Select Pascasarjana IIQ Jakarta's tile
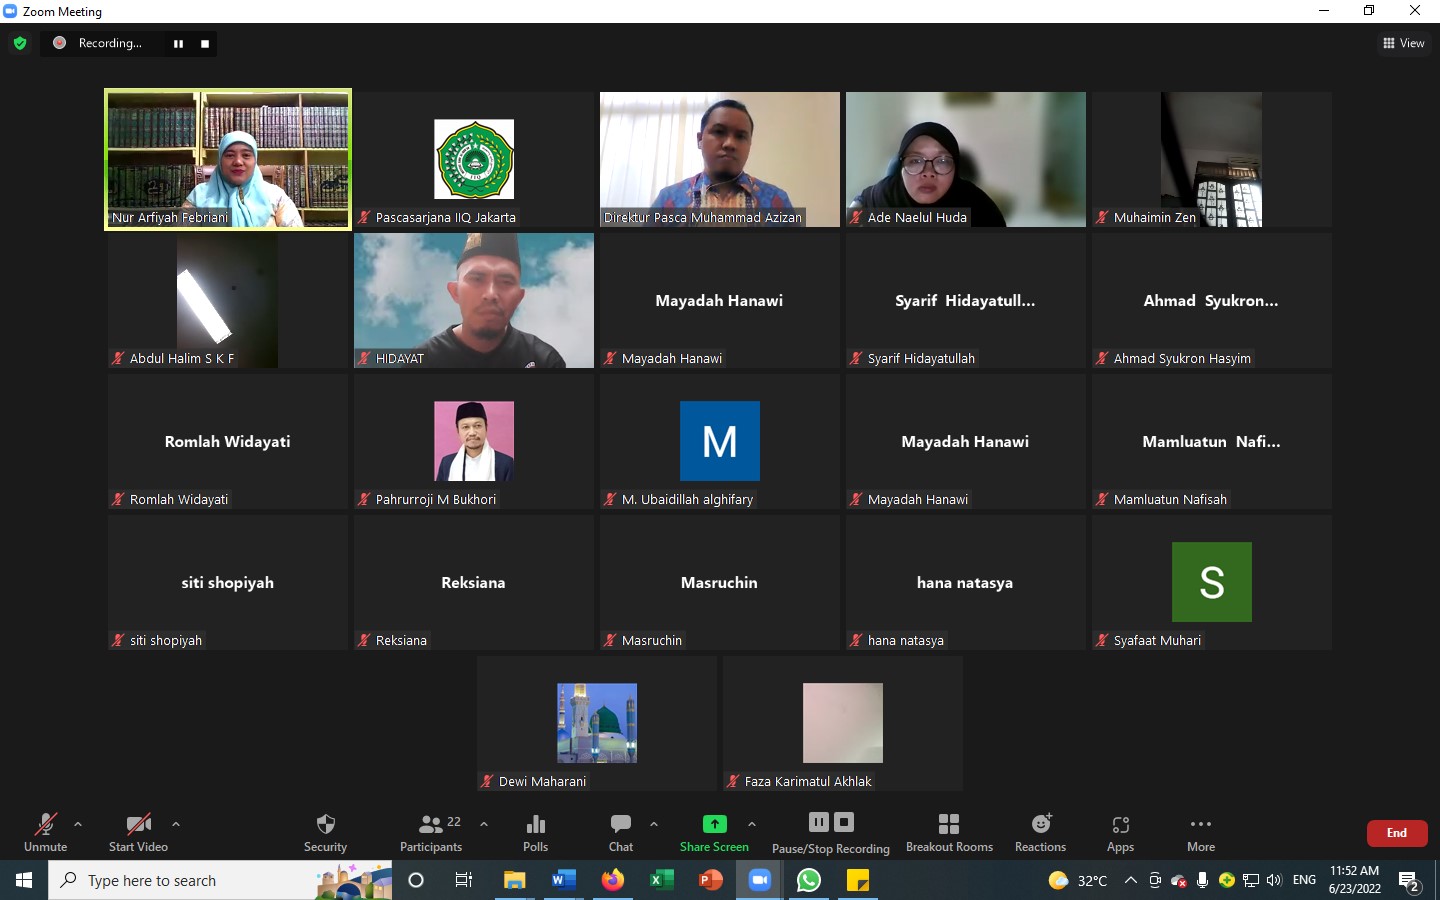The height and width of the screenshot is (900, 1440). (474, 159)
